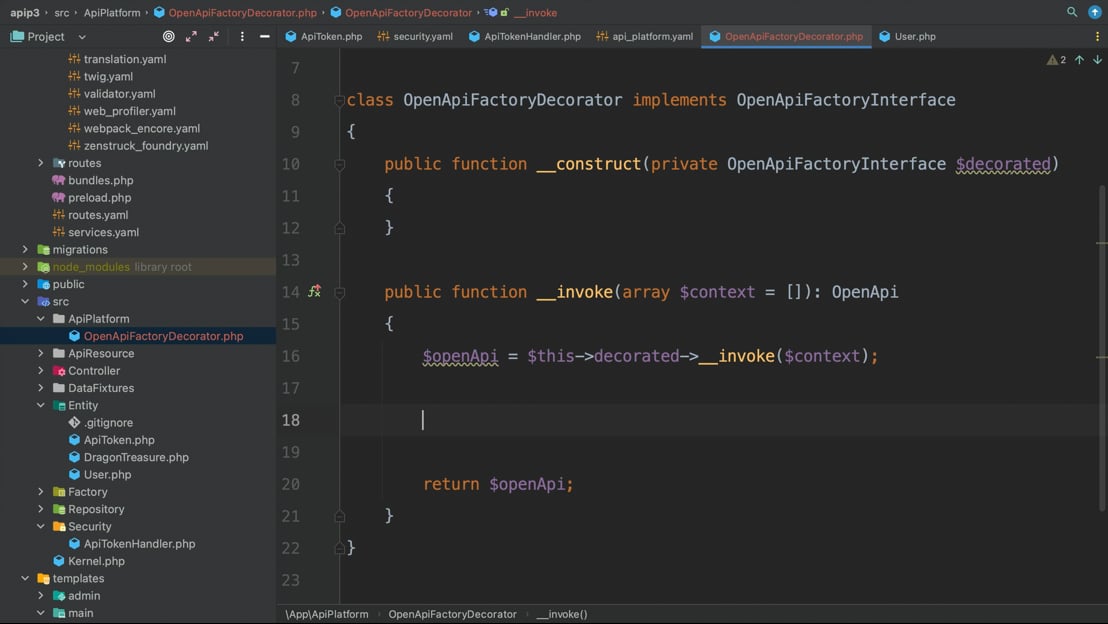1108x624 pixels.
Task: Click OpenApiFactoryDecorator class in navigation bar
Action: (401, 13)
